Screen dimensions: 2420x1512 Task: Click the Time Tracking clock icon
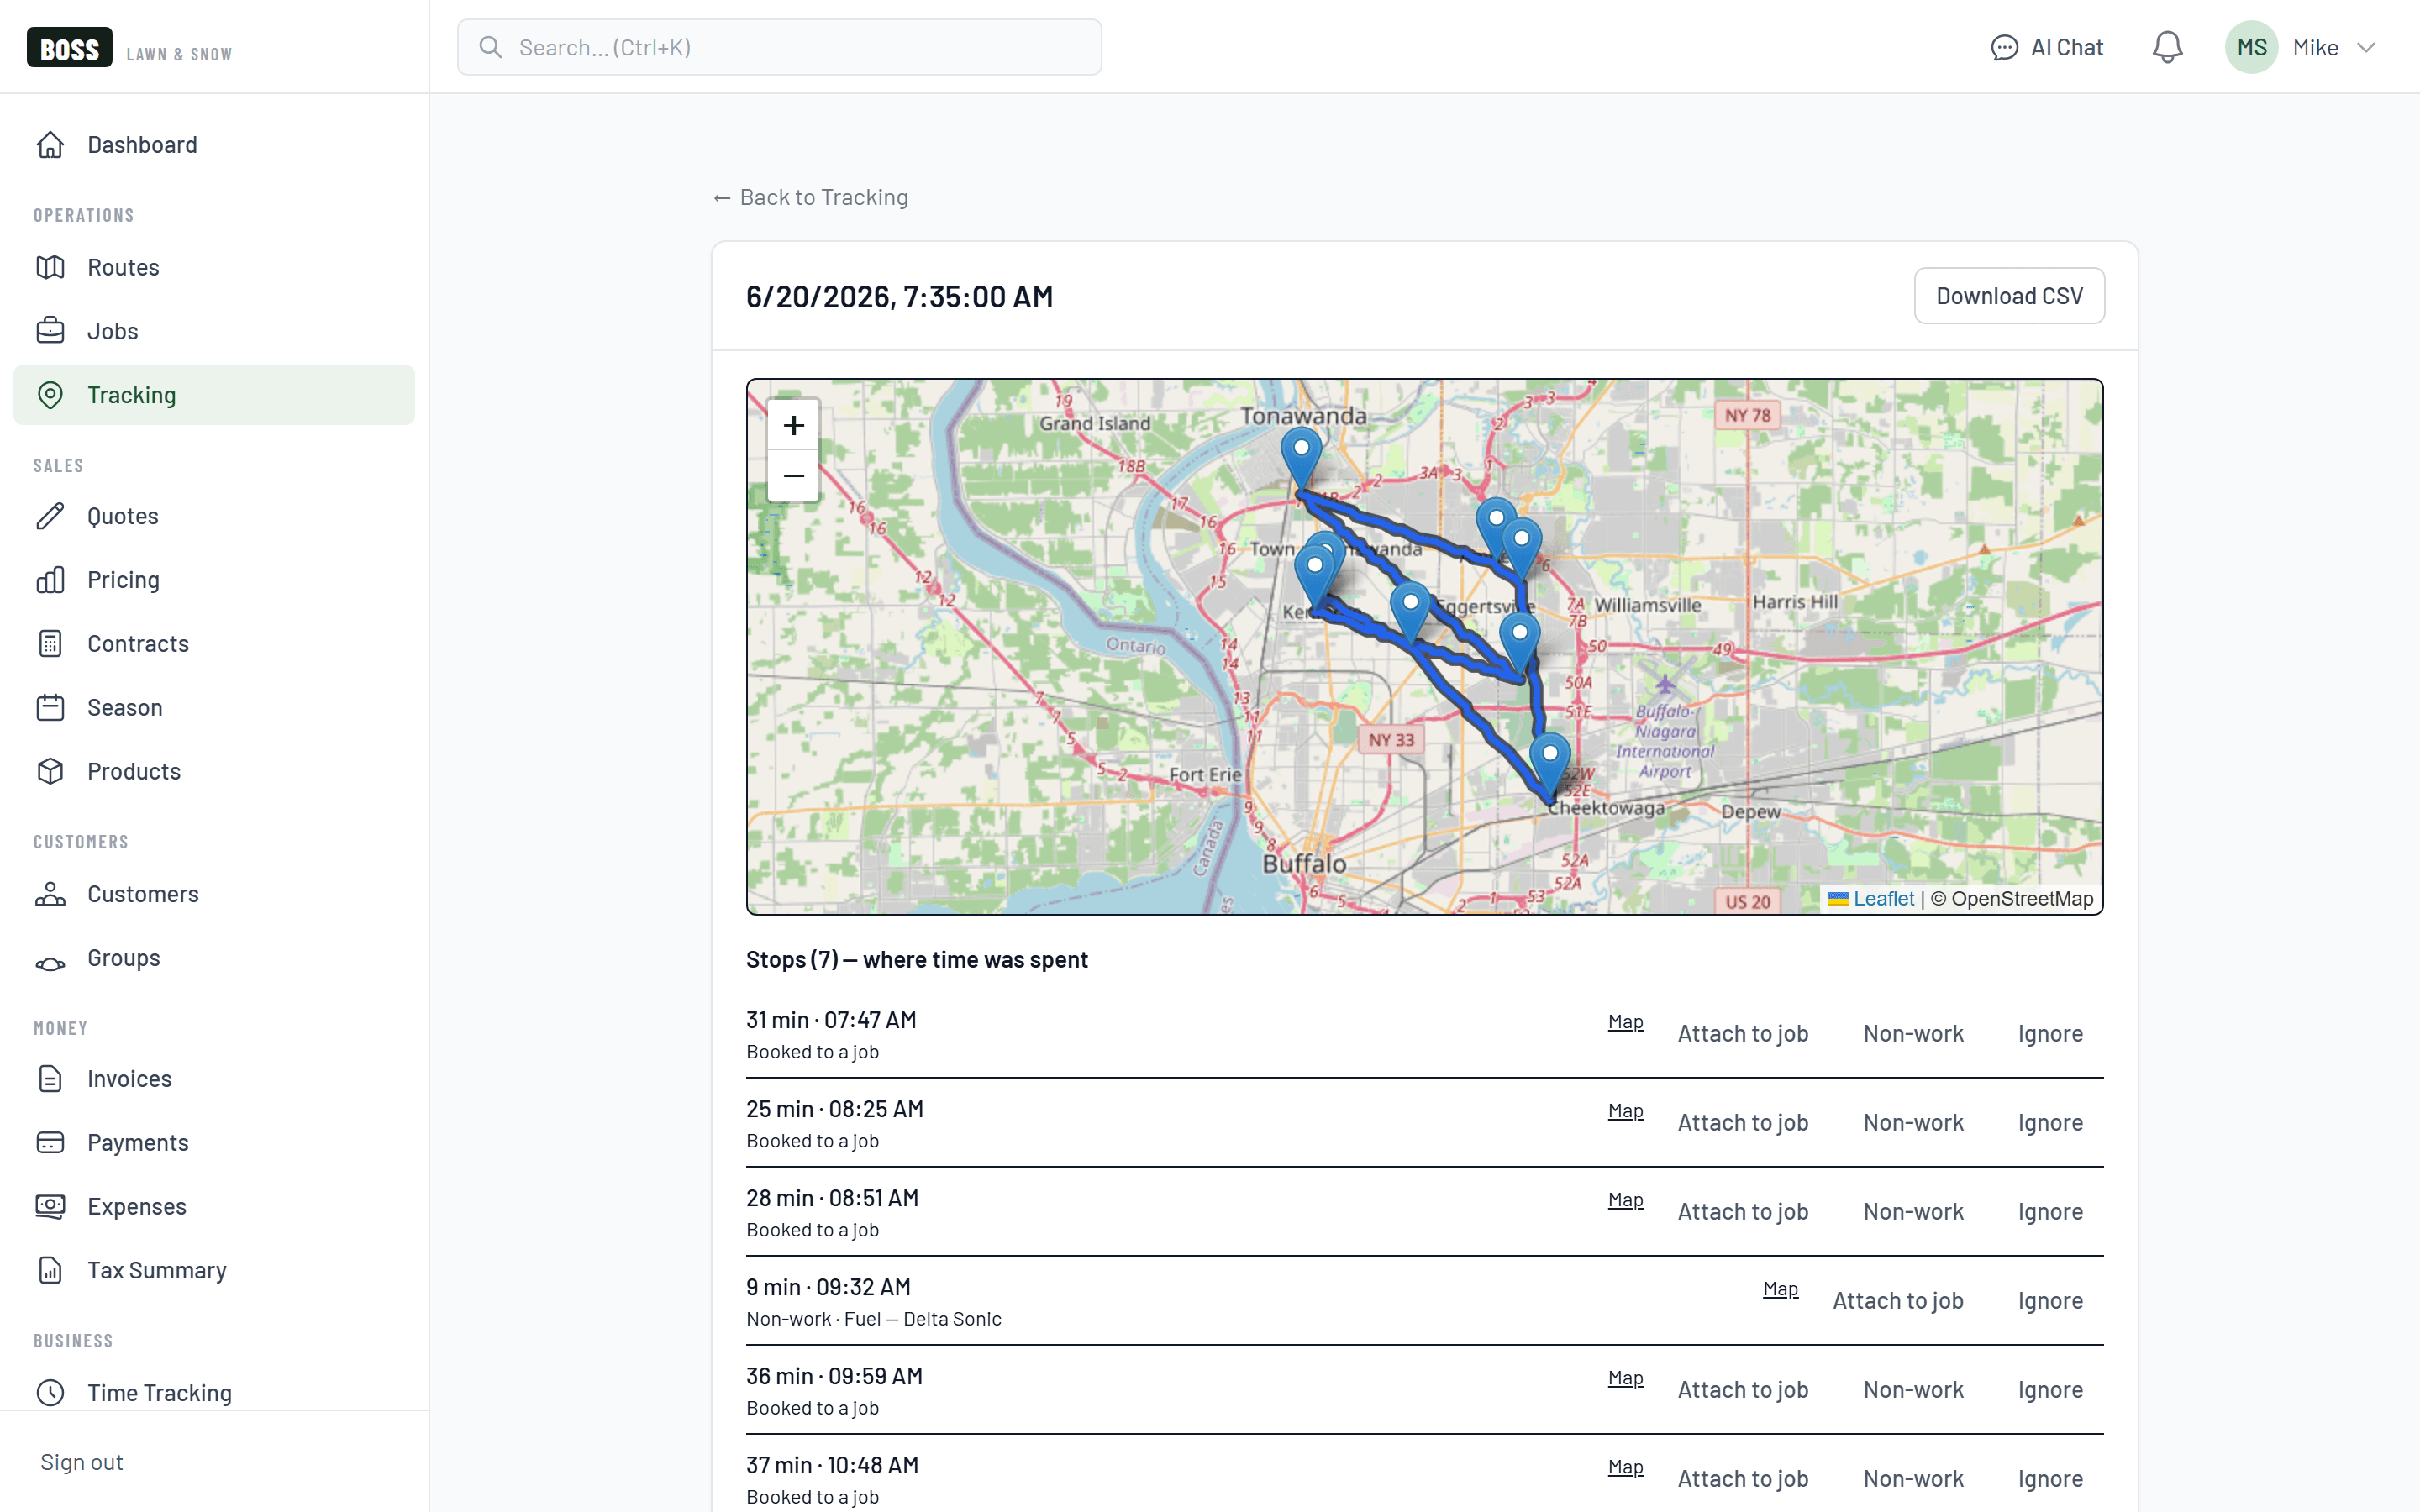[x=50, y=1393]
